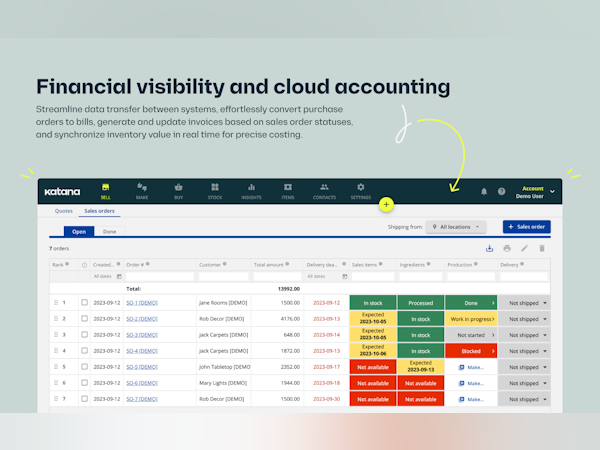Open Not shipped dropdown for SO-6

click(524, 383)
